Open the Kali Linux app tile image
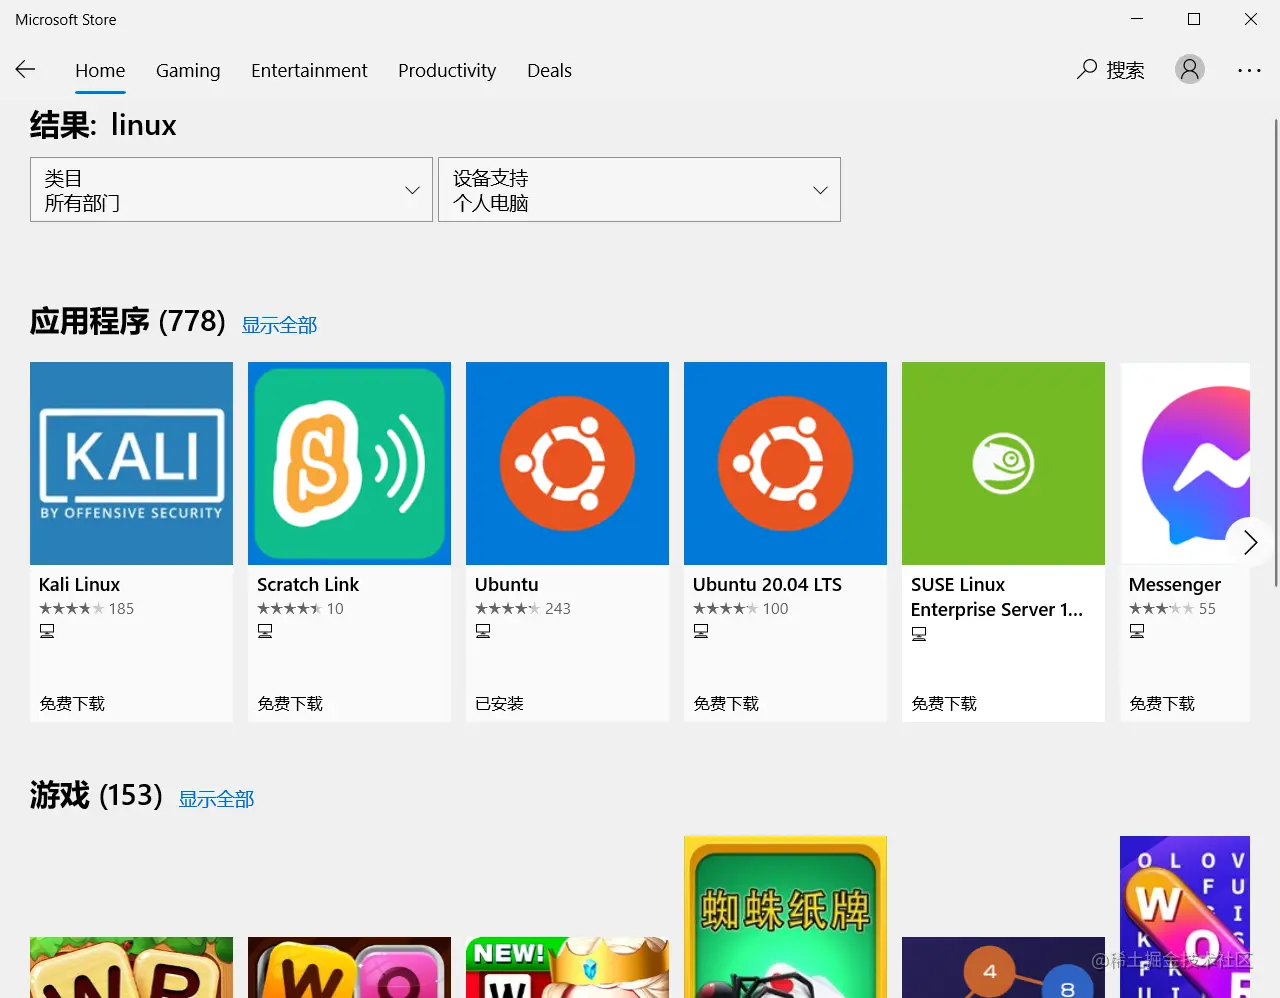Viewport: 1280px width, 998px height. 131,463
